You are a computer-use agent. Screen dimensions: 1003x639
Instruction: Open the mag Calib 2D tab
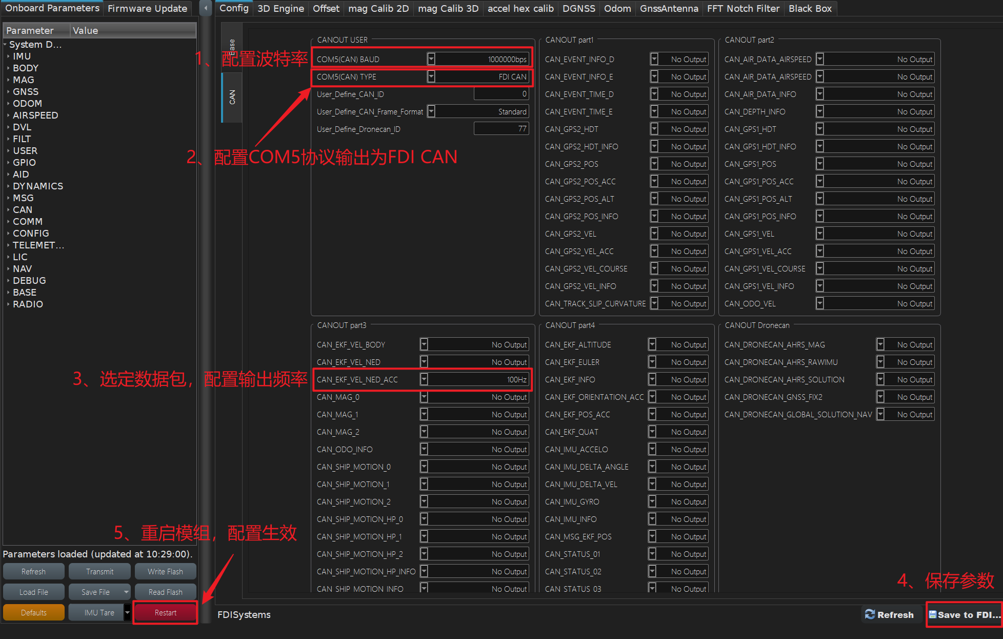coord(378,8)
